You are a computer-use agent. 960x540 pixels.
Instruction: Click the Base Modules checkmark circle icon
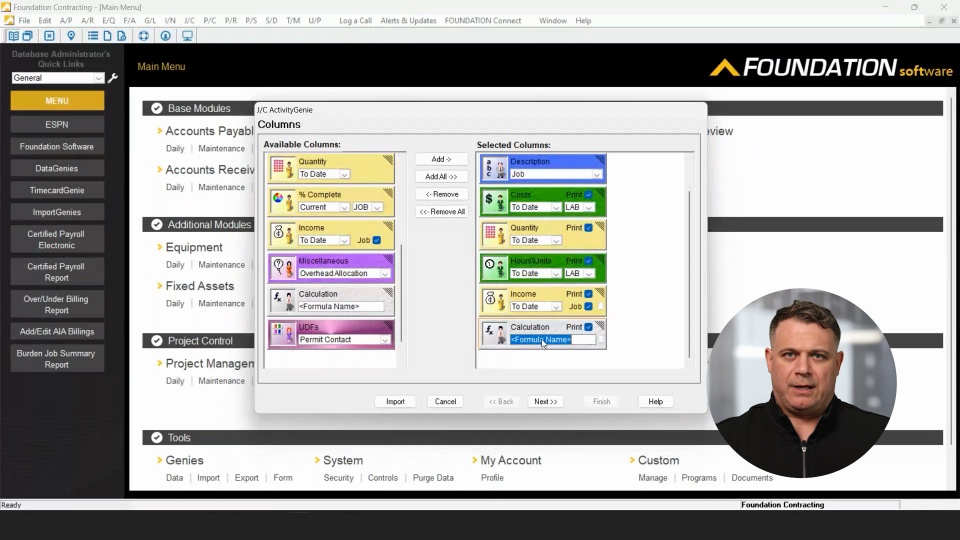157,108
